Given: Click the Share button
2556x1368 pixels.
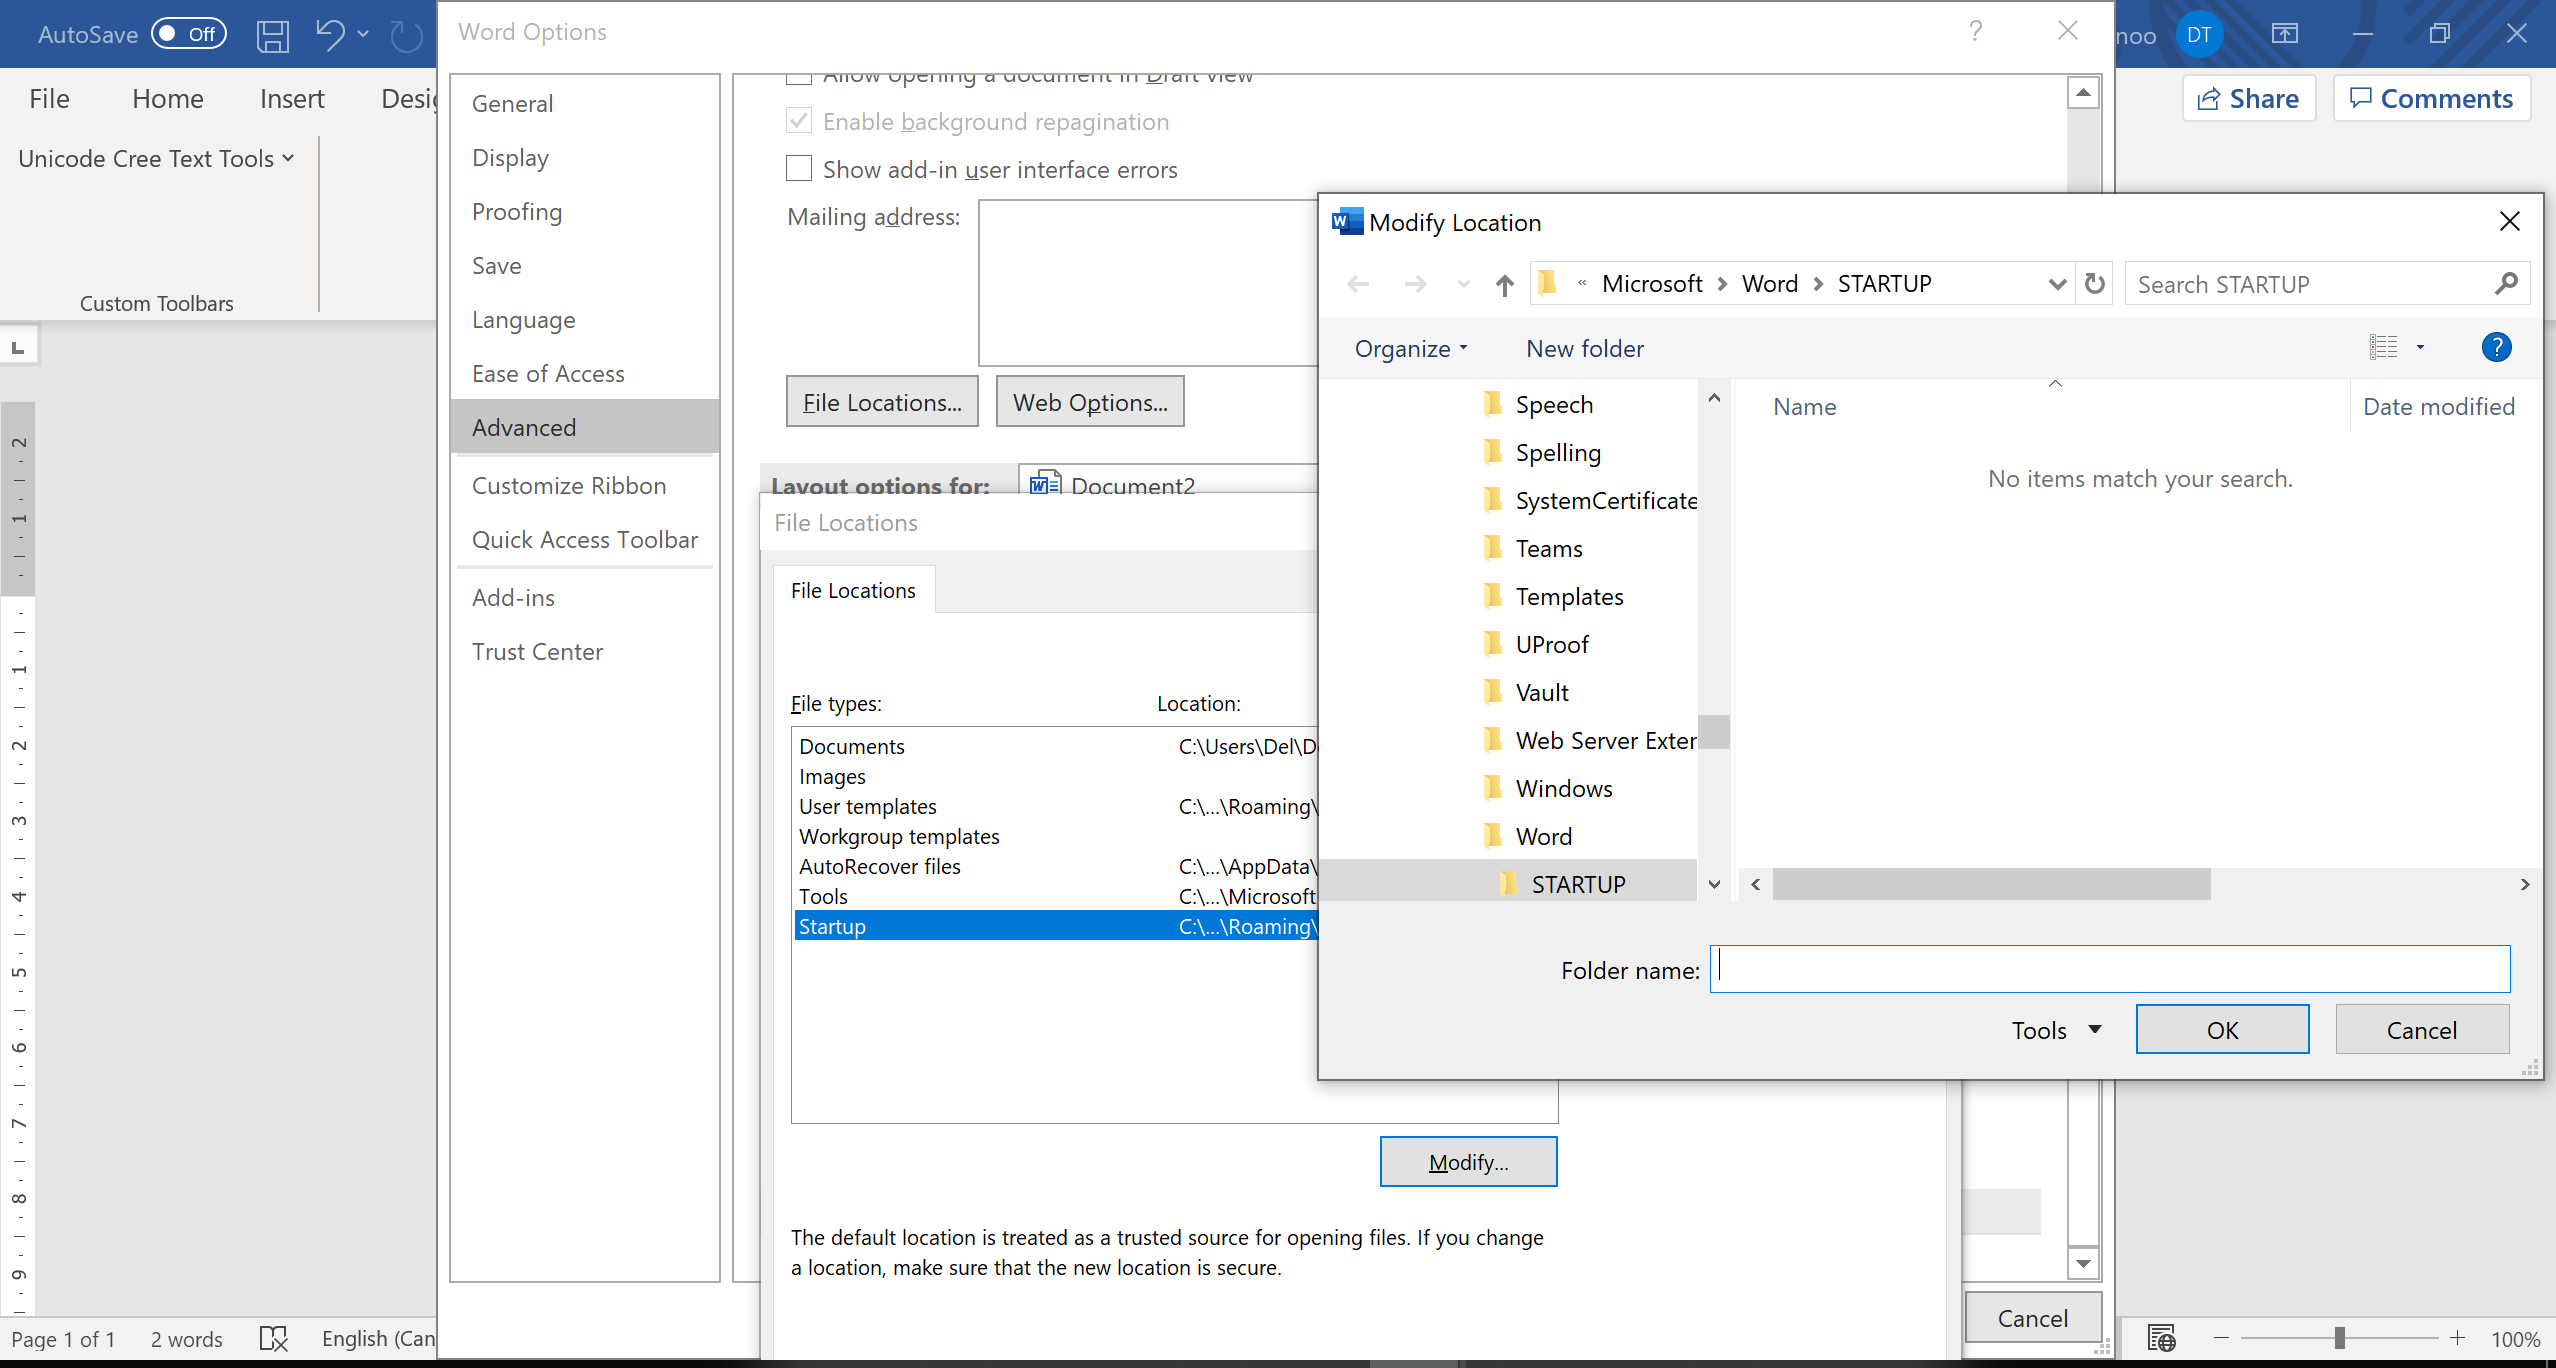Looking at the screenshot, I should coord(2248,98).
